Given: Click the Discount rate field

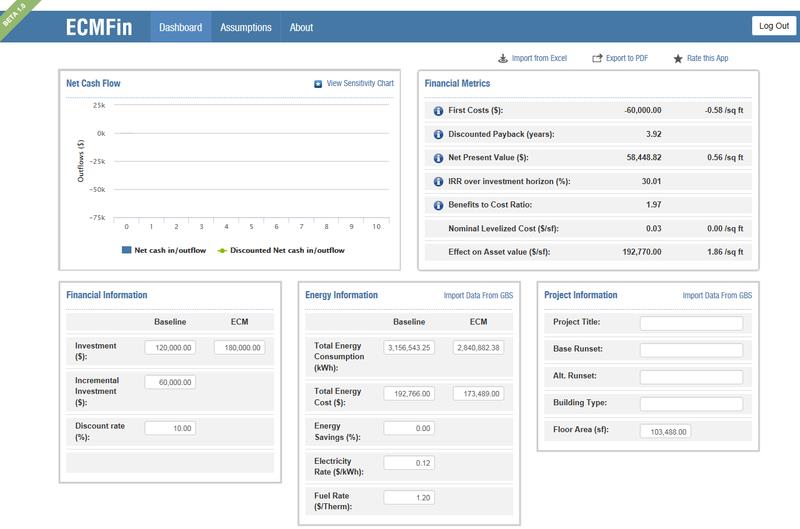Looking at the screenshot, I should pyautogui.click(x=170, y=428).
